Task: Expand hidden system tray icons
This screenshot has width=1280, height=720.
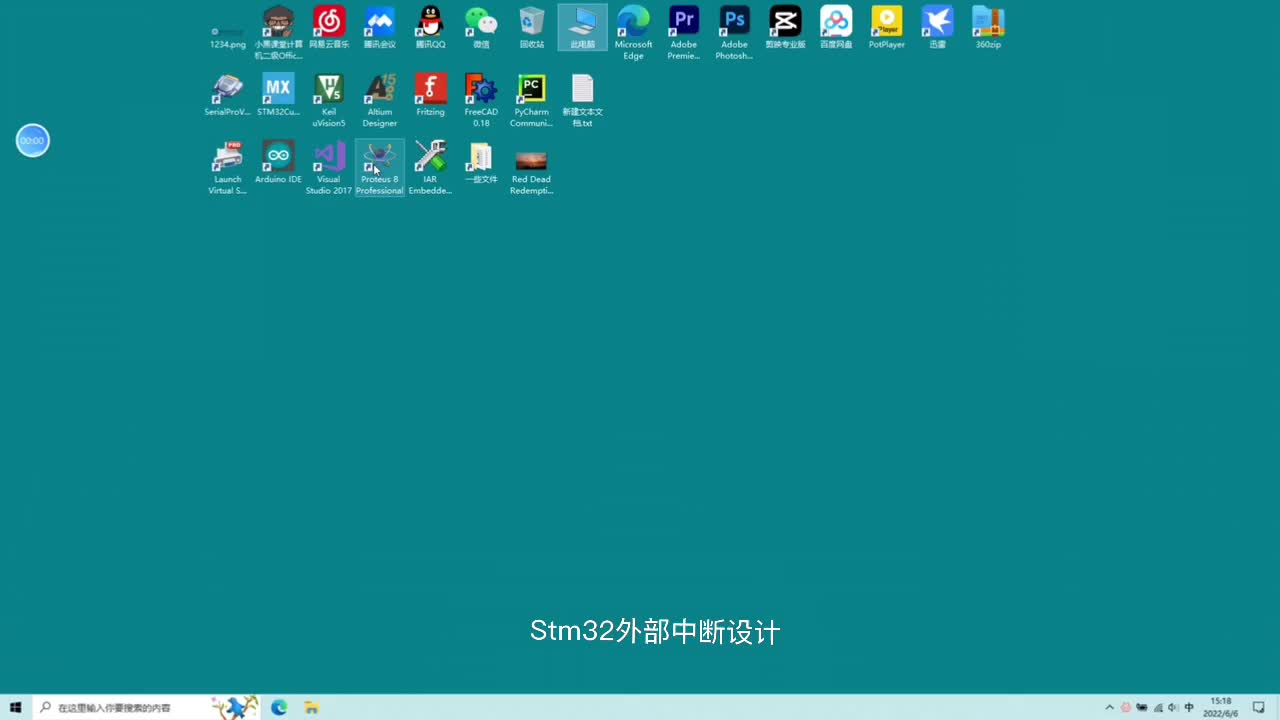Action: click(x=1109, y=707)
